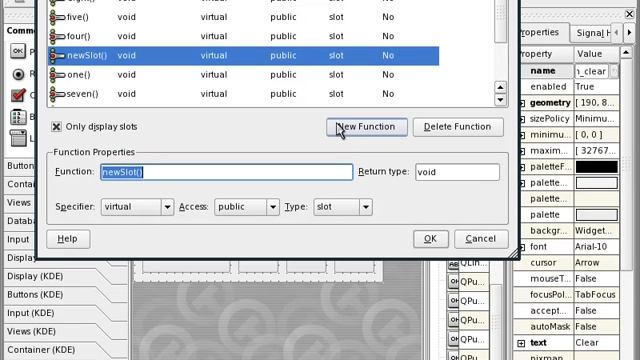Select the push button tool icon
The height and width of the screenshot is (360, 640).
click(x=18, y=51)
